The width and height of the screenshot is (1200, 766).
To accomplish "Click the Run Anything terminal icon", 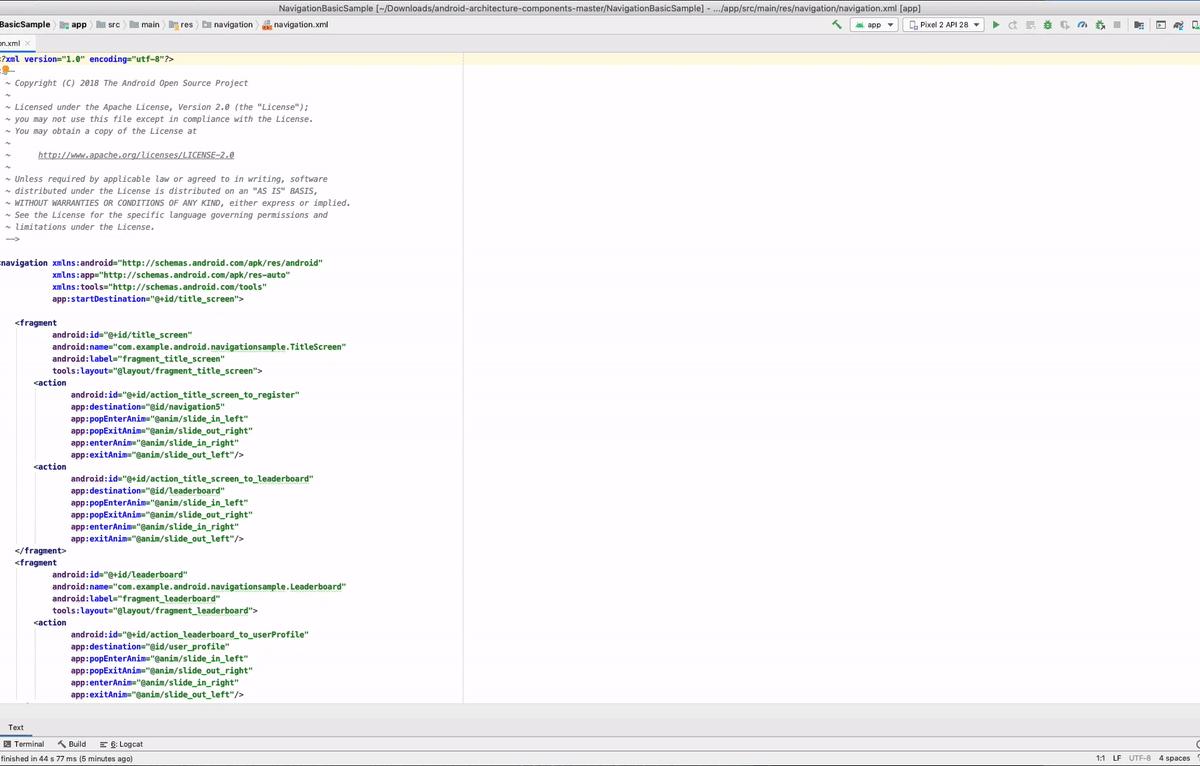I will 1161,24.
